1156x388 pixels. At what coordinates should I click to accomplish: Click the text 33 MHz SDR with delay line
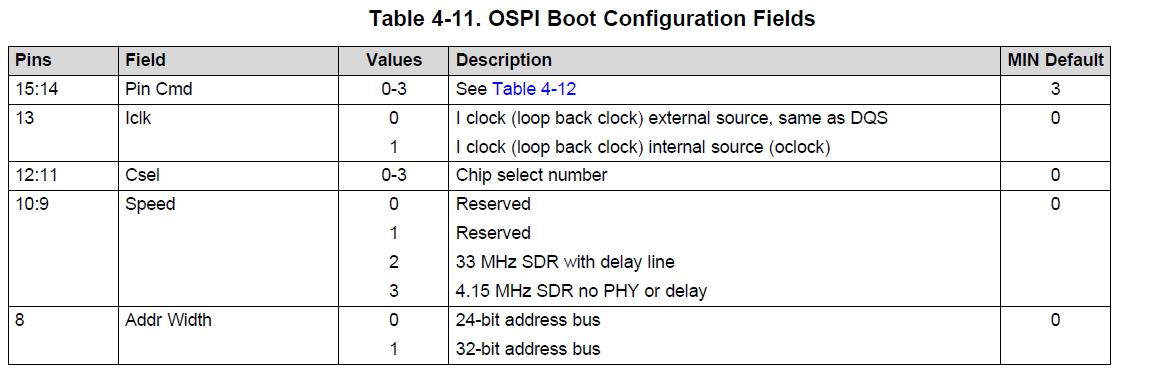[565, 262]
